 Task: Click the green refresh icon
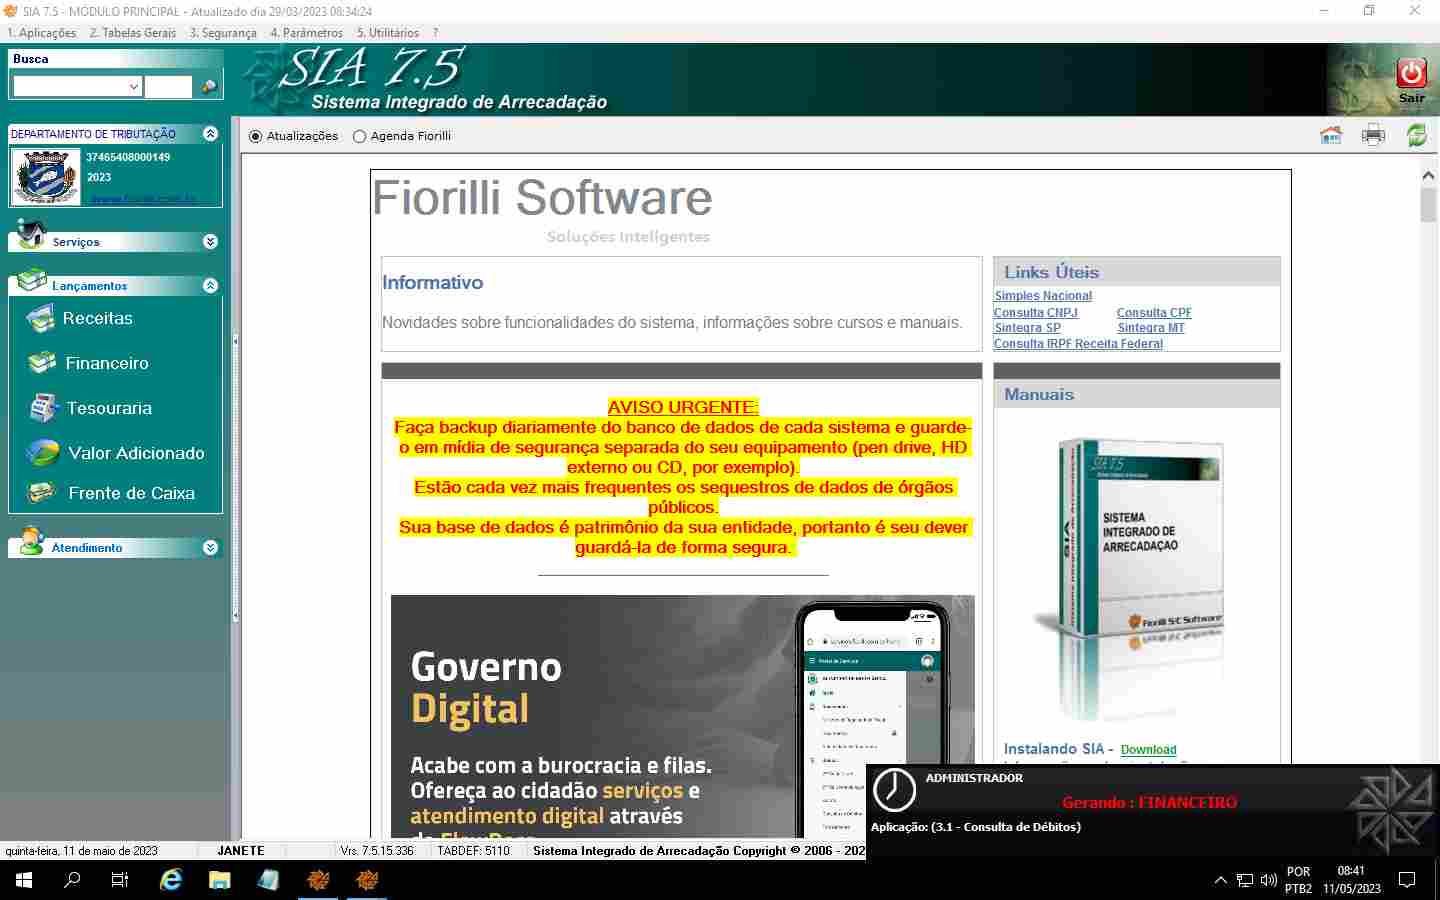click(x=1416, y=136)
